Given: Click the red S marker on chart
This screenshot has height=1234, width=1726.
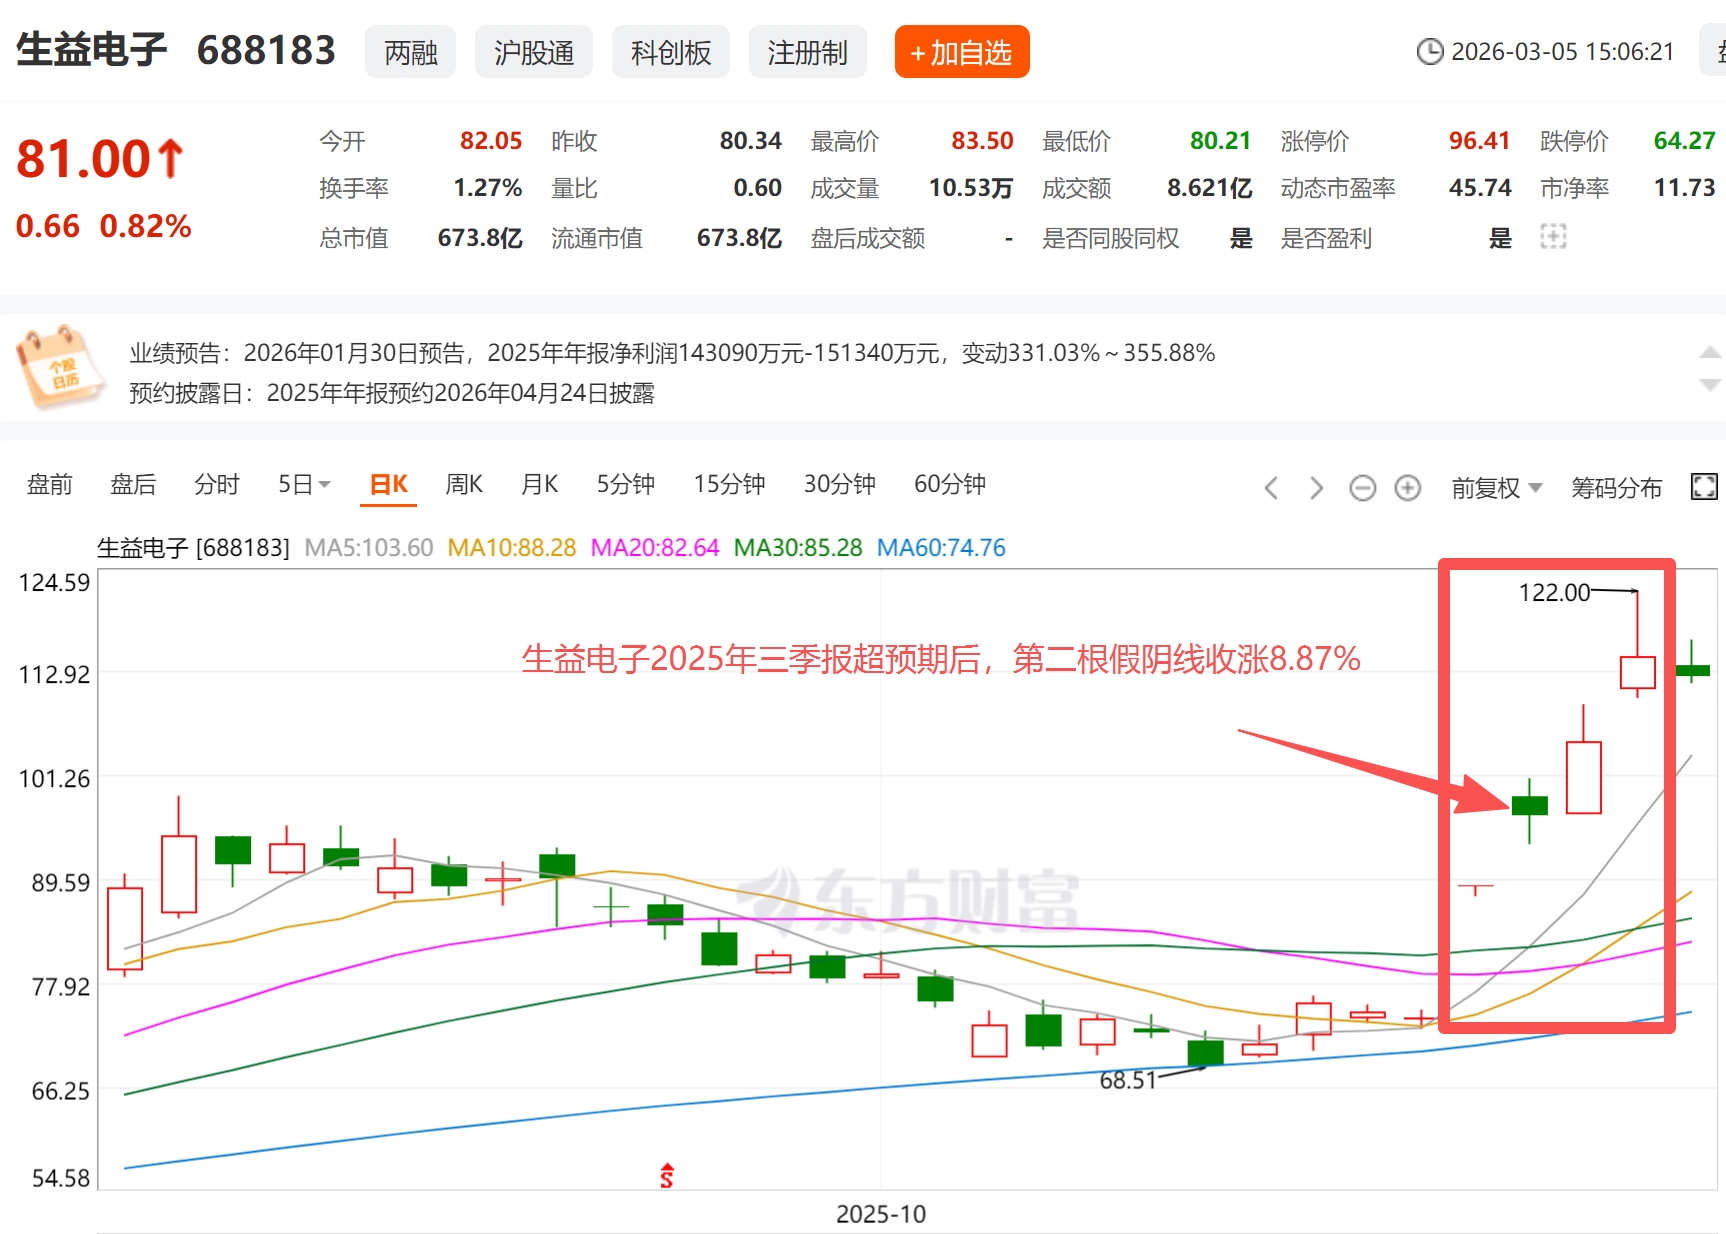Looking at the screenshot, I should pyautogui.click(x=667, y=1176).
